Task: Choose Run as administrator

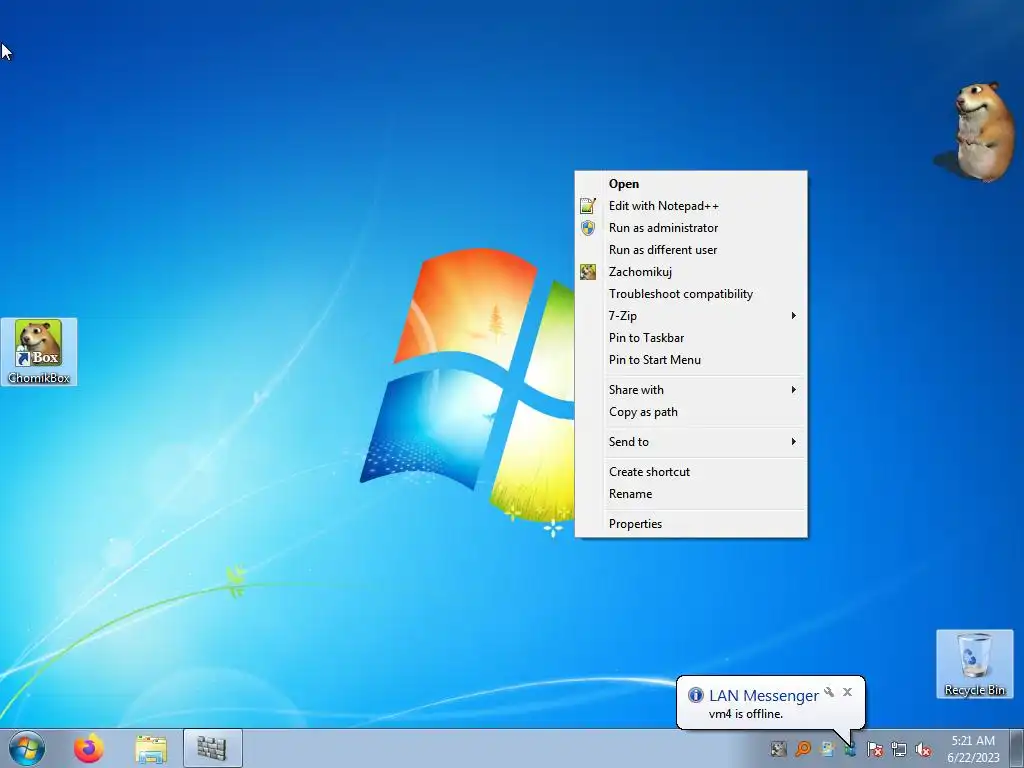Action: click(690, 228)
